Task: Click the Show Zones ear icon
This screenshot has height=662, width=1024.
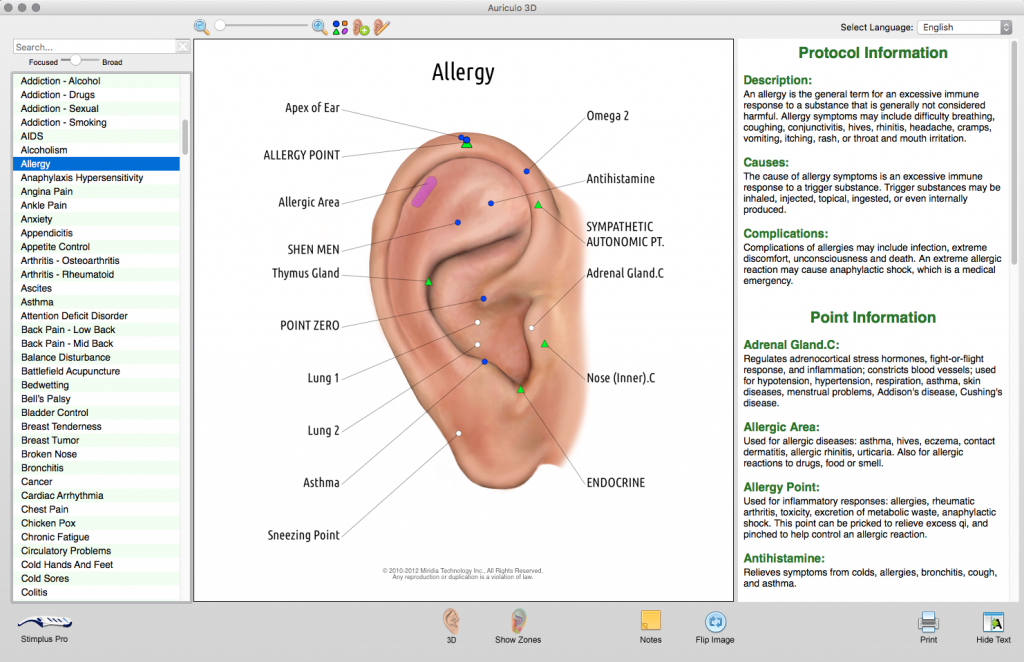Action: [x=518, y=621]
